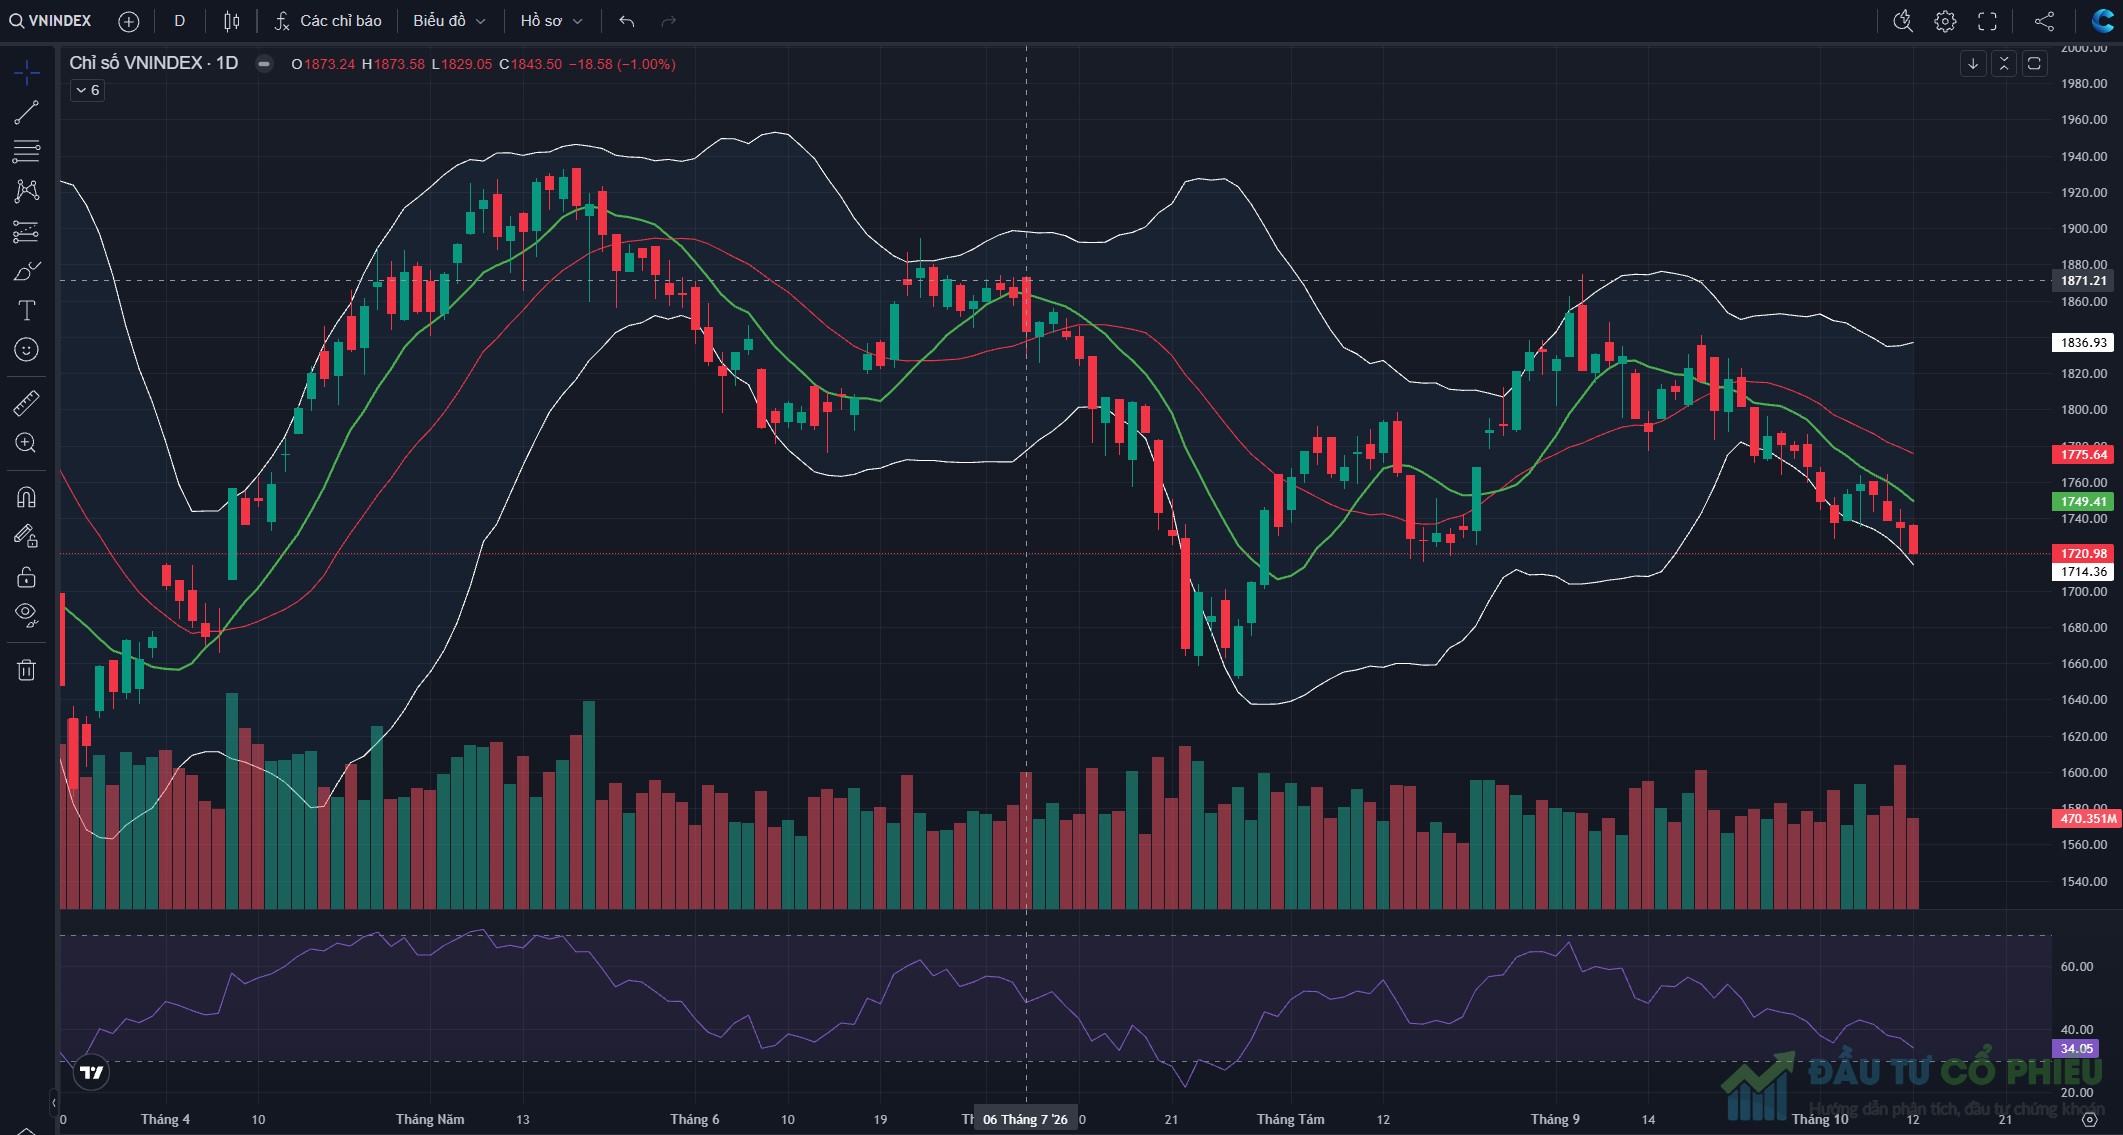Select the ruler measure tool
The width and height of the screenshot is (2123, 1135).
coord(27,403)
